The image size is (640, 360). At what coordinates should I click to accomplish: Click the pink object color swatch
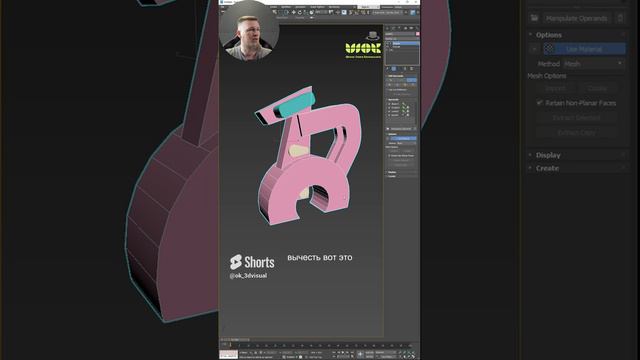418,34
